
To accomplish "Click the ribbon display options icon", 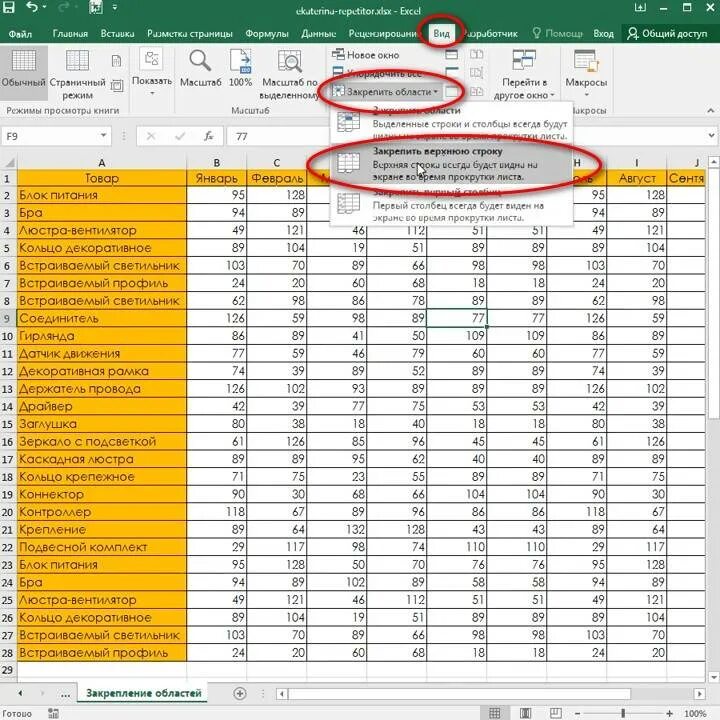I will (x=640, y=7).
